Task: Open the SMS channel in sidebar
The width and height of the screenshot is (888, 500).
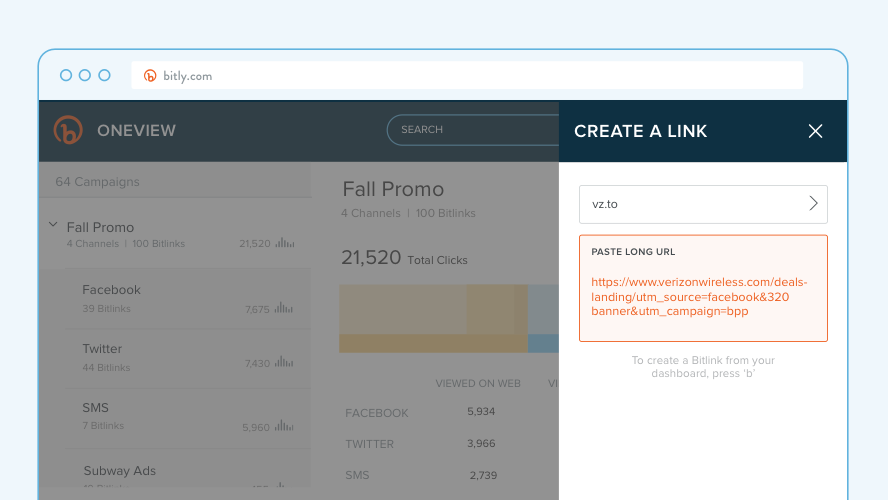Action: point(187,418)
